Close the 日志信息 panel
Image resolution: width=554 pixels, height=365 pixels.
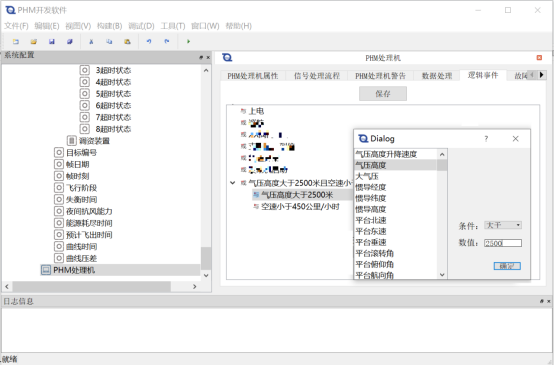pos(549,301)
